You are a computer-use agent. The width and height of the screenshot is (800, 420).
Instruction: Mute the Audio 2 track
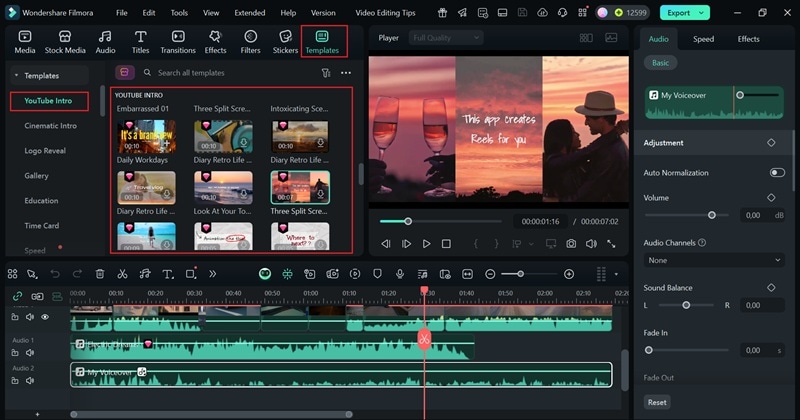tap(29, 381)
